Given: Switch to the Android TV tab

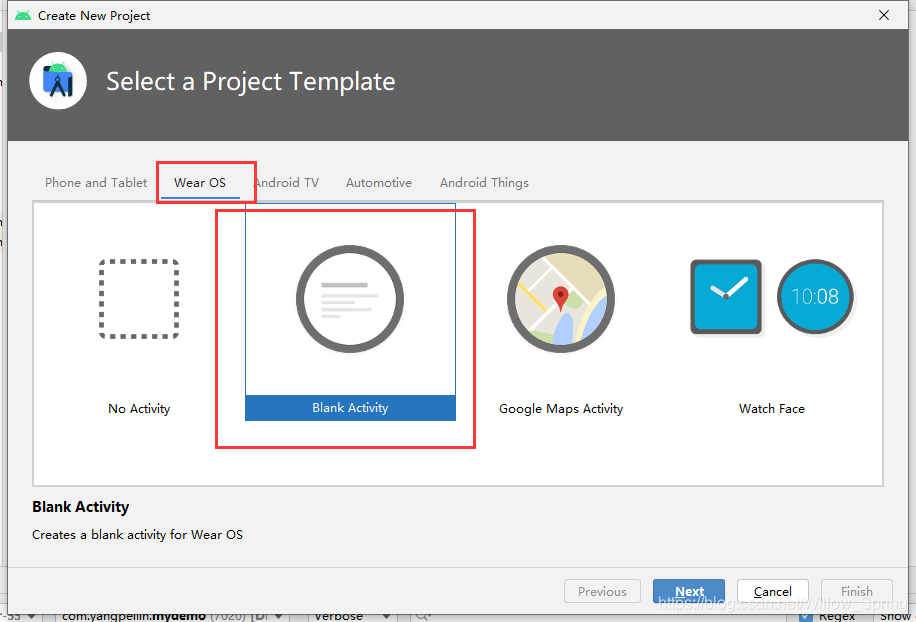Looking at the screenshot, I should (x=287, y=183).
